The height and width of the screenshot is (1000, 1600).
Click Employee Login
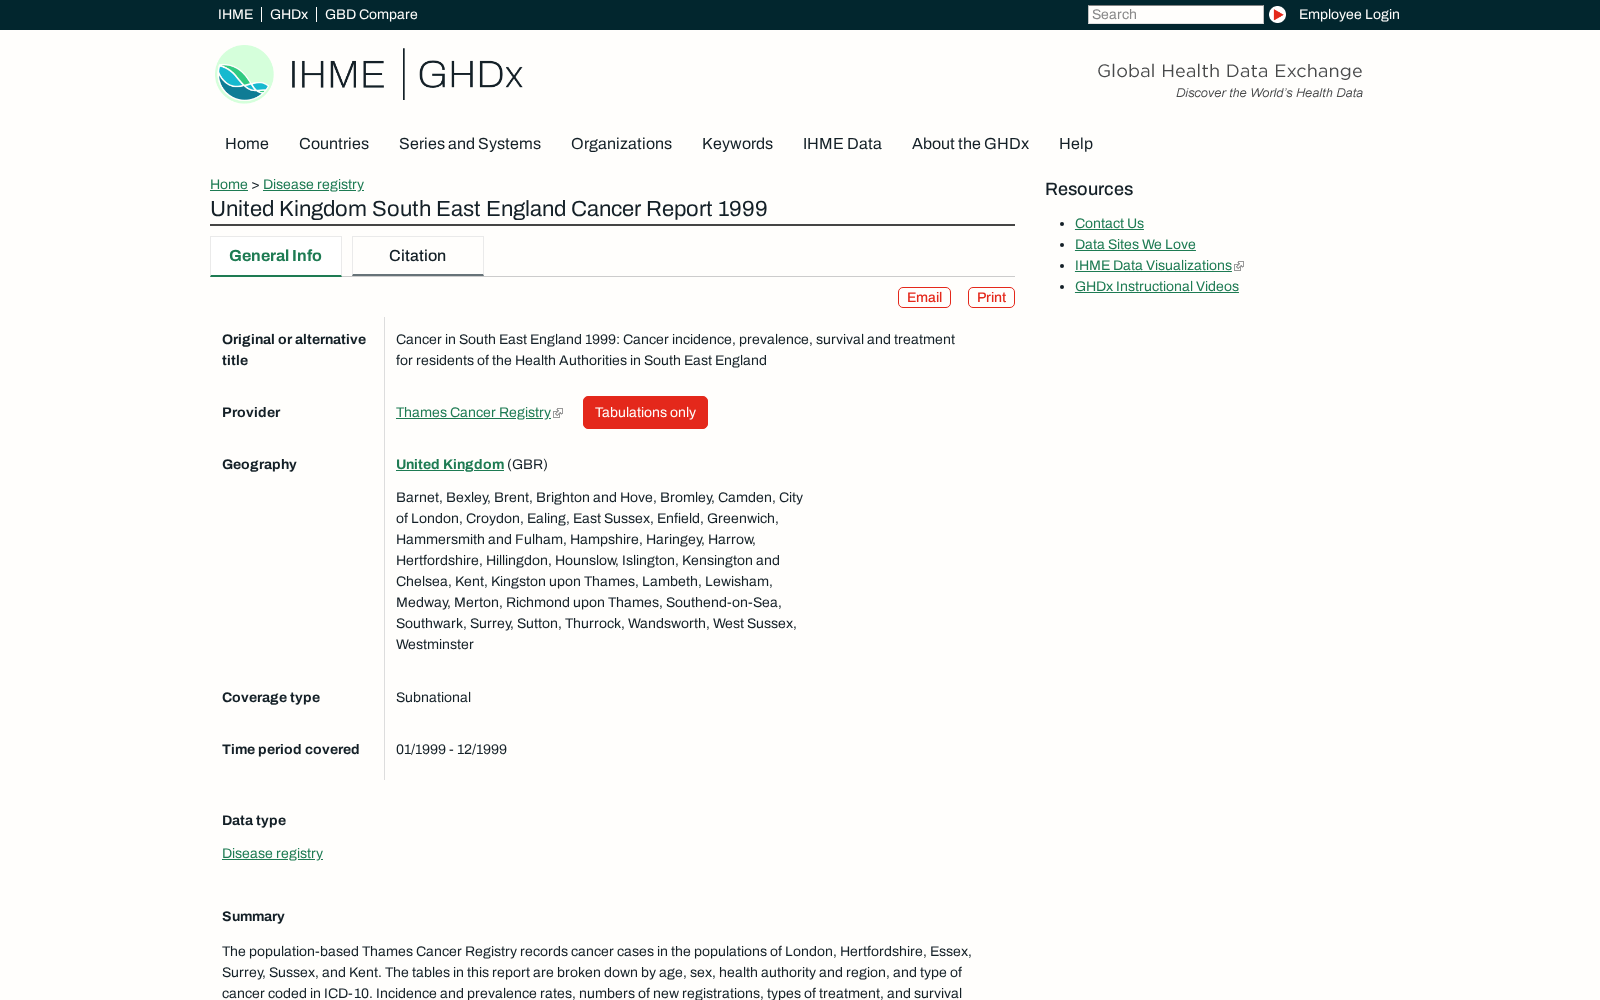pyautogui.click(x=1349, y=14)
